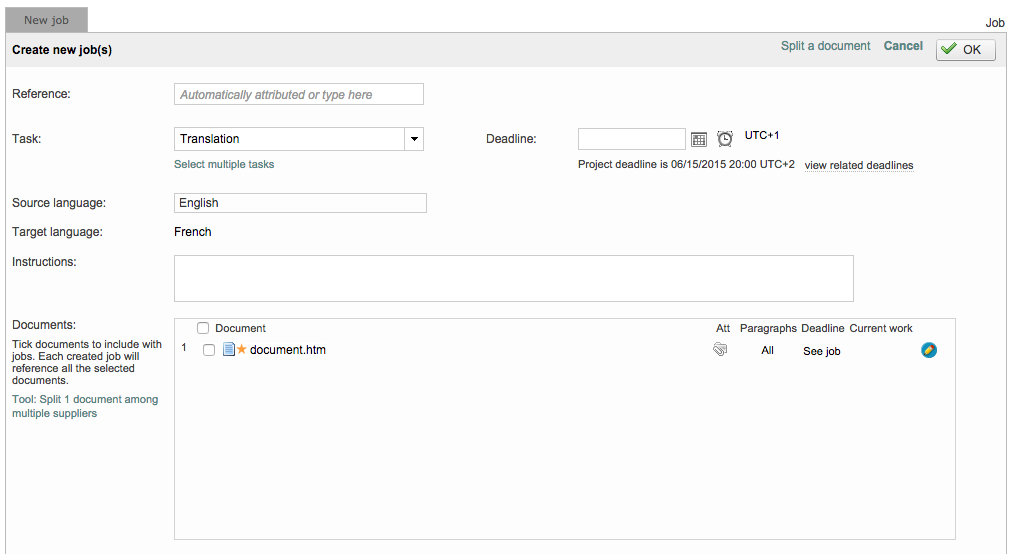1013x554 pixels.
Task: Click view related deadlines link
Action: 858,165
